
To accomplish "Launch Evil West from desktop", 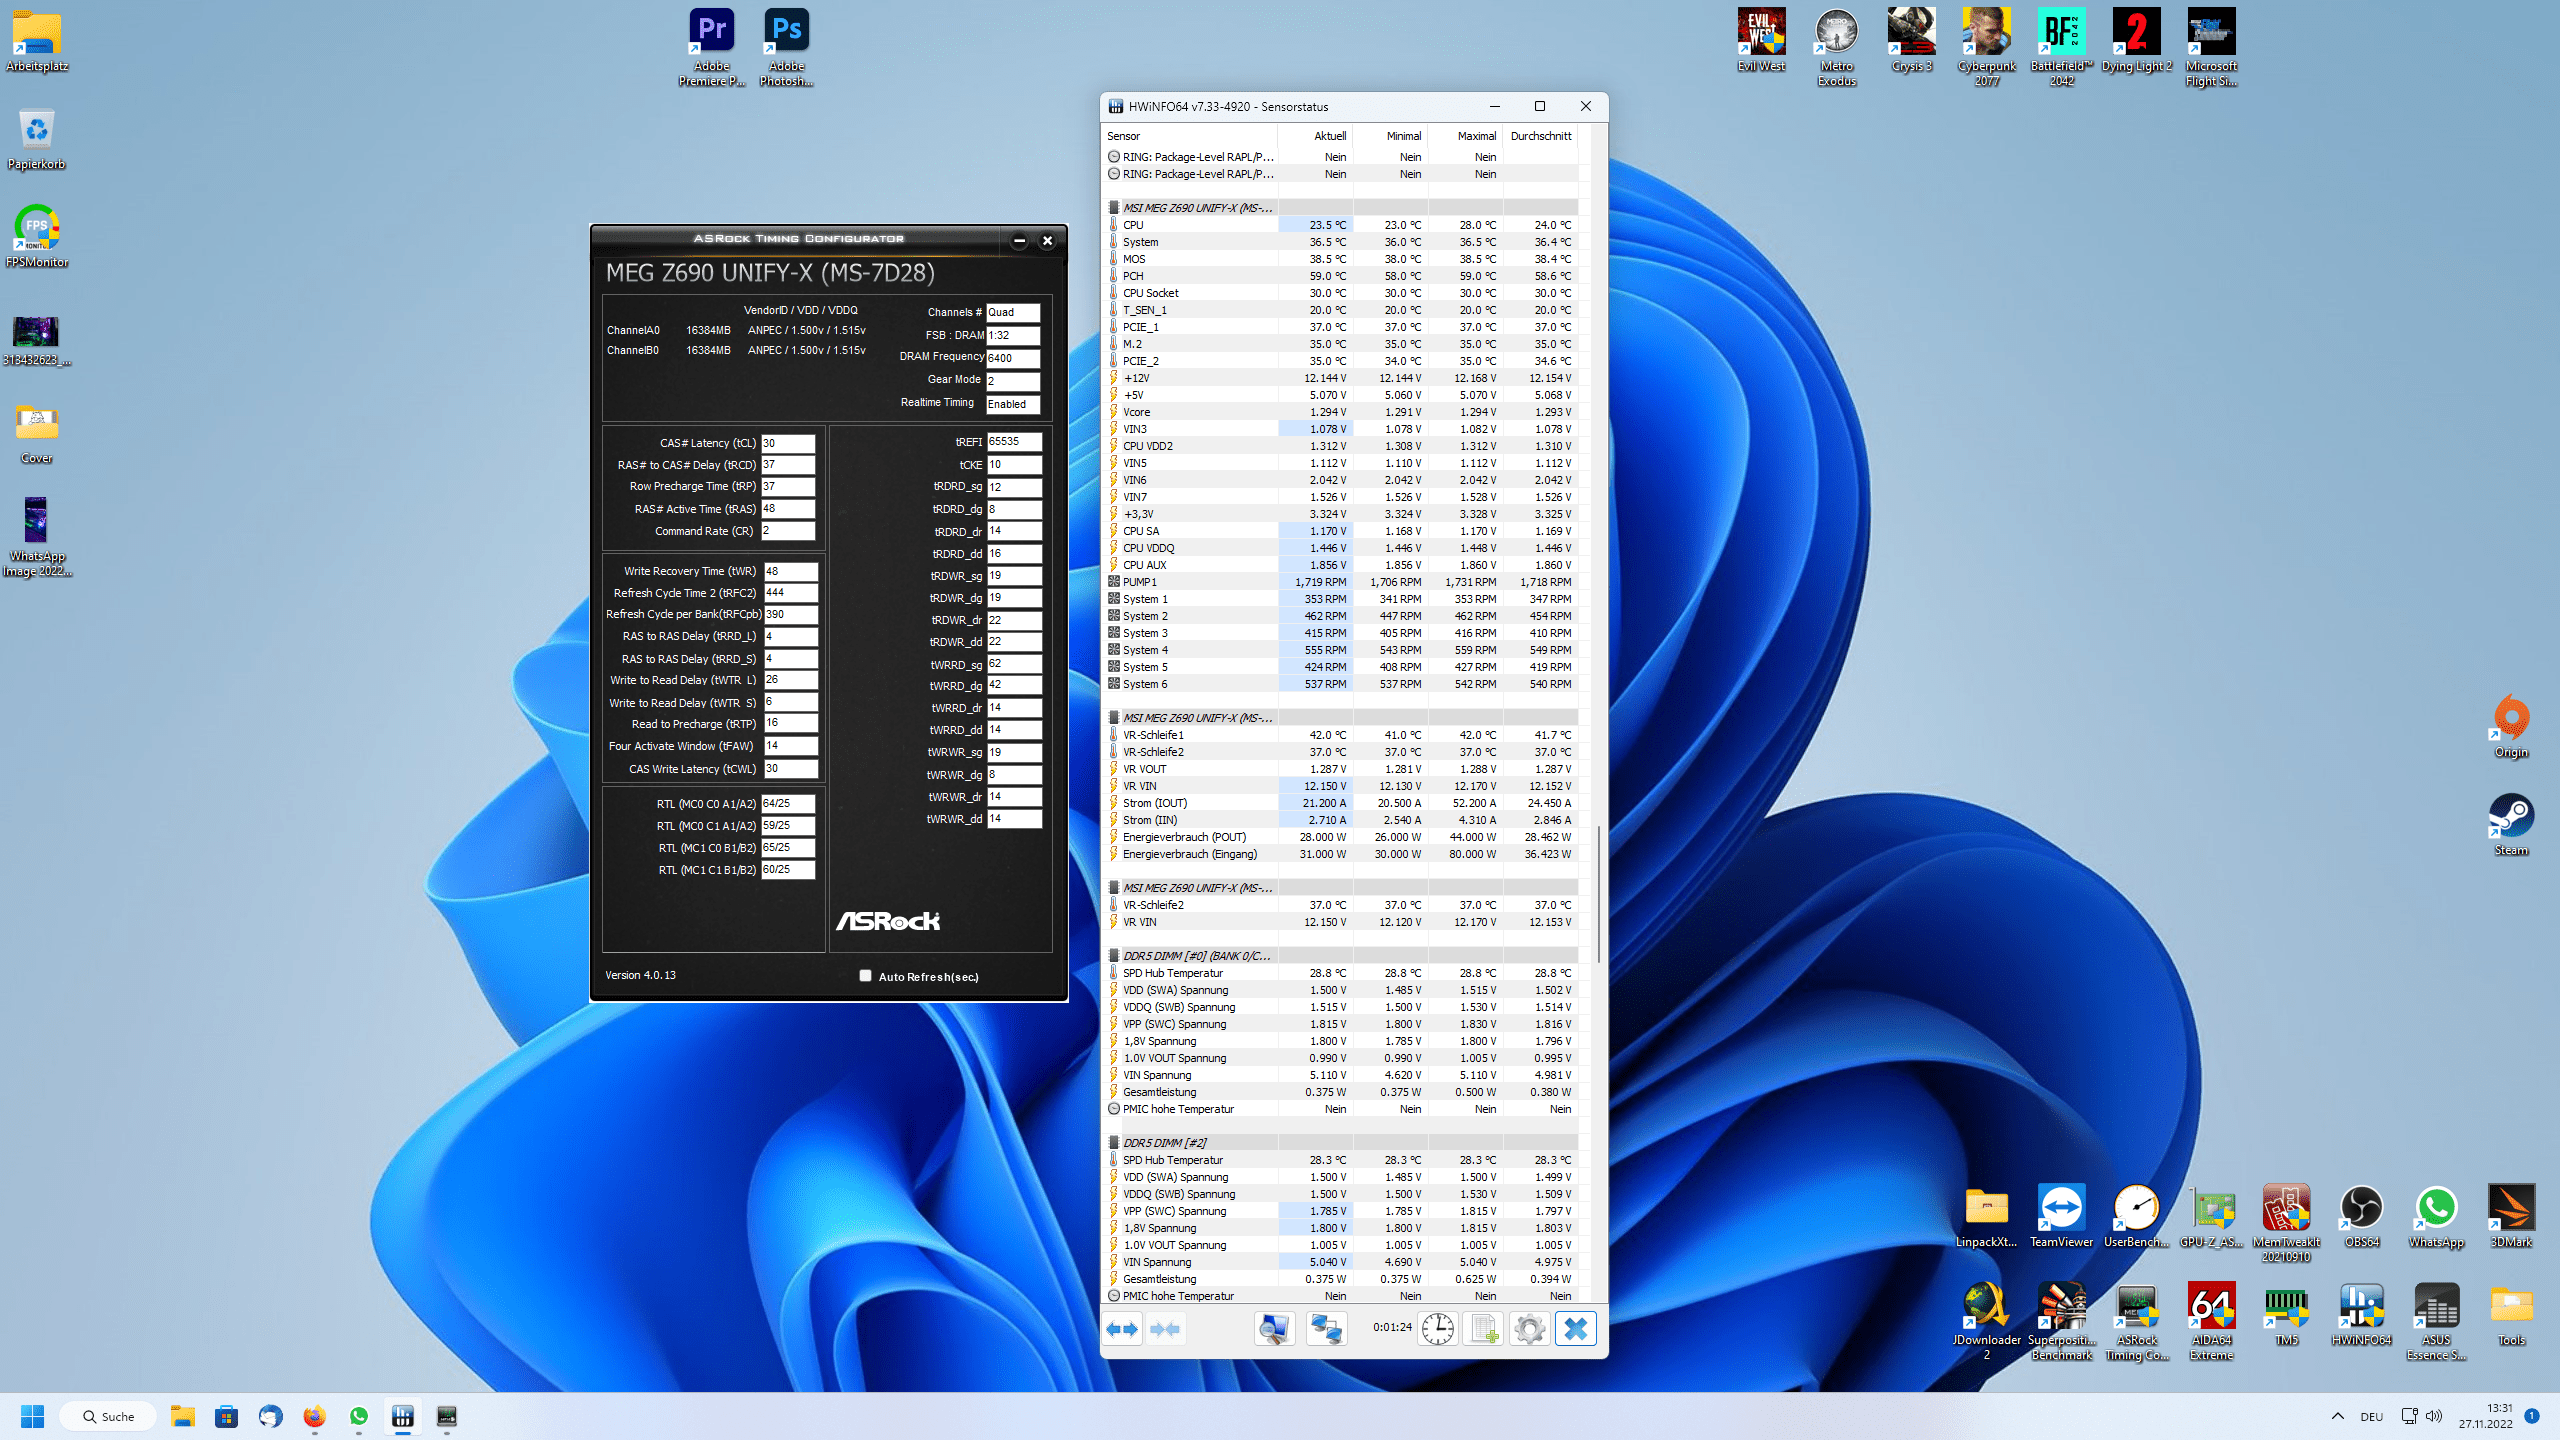I will click(1761, 40).
